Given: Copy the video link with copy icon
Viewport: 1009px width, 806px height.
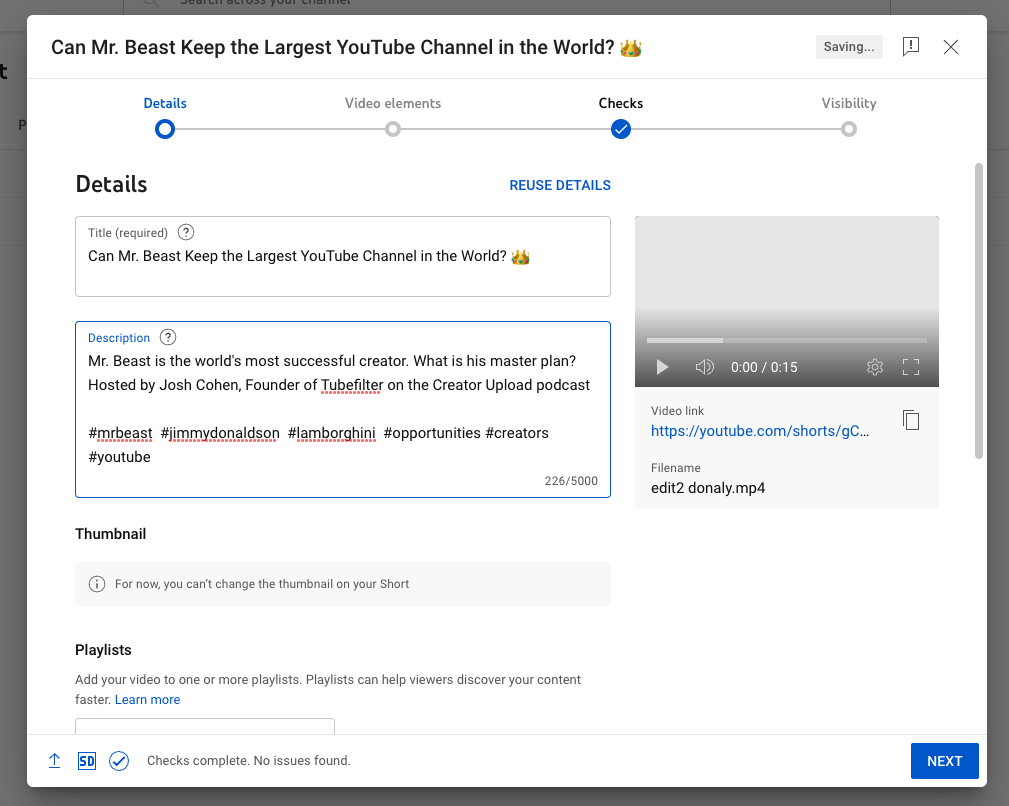Looking at the screenshot, I should pos(911,420).
